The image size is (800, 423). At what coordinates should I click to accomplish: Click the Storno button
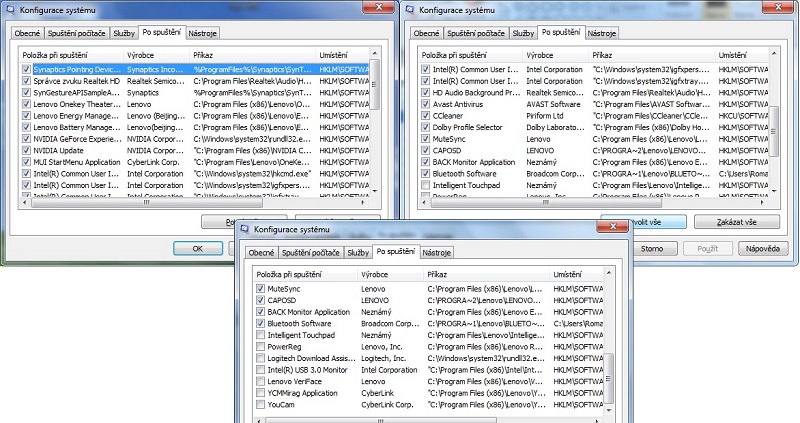652,248
